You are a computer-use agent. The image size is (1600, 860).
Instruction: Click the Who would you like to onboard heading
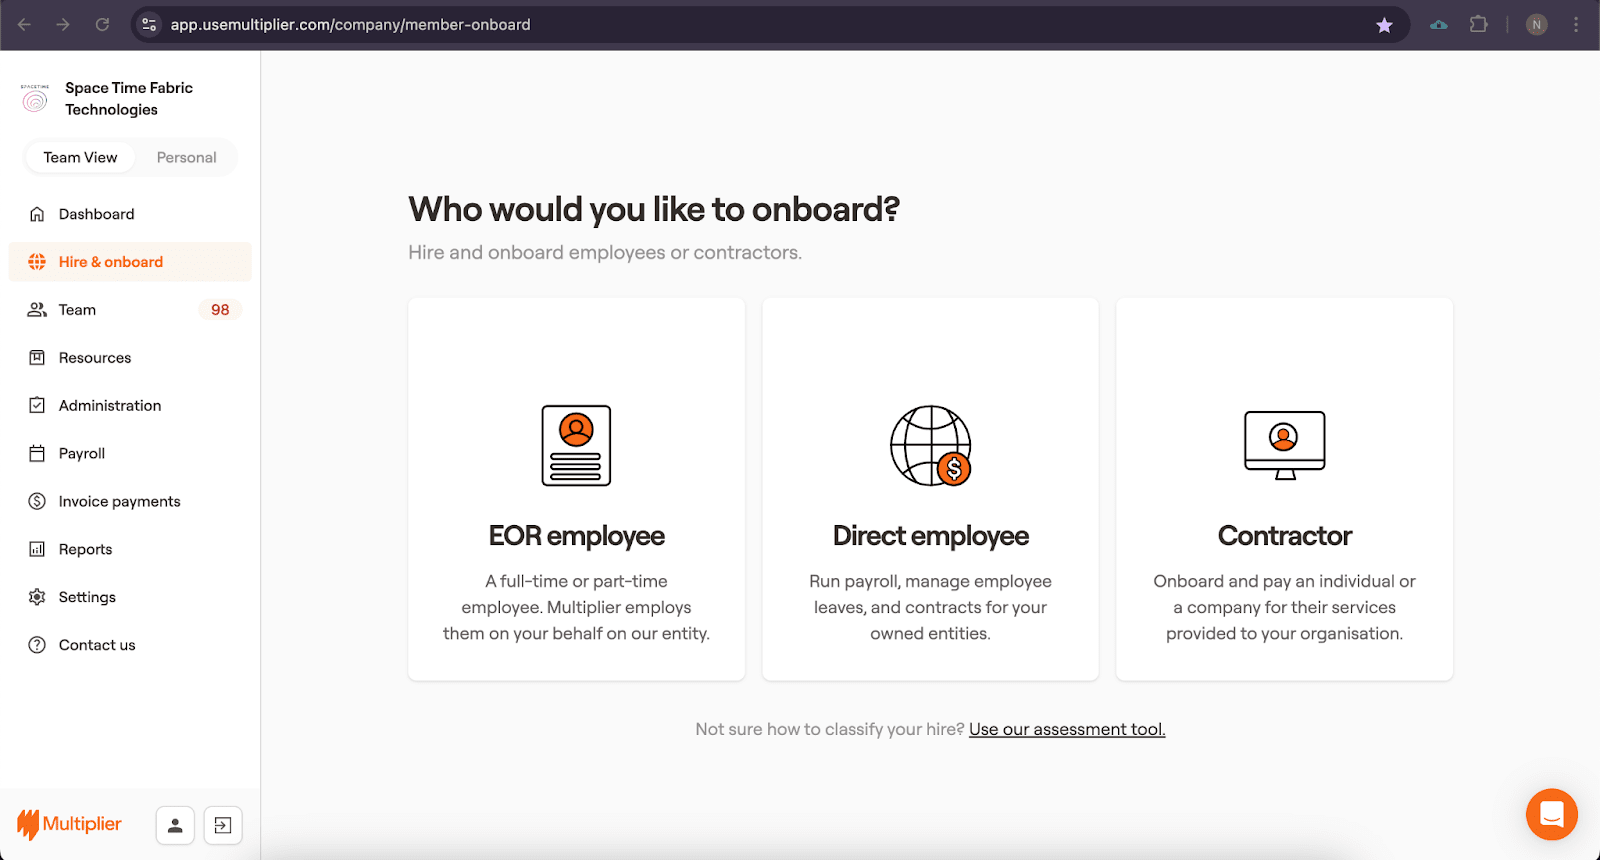[654, 209]
